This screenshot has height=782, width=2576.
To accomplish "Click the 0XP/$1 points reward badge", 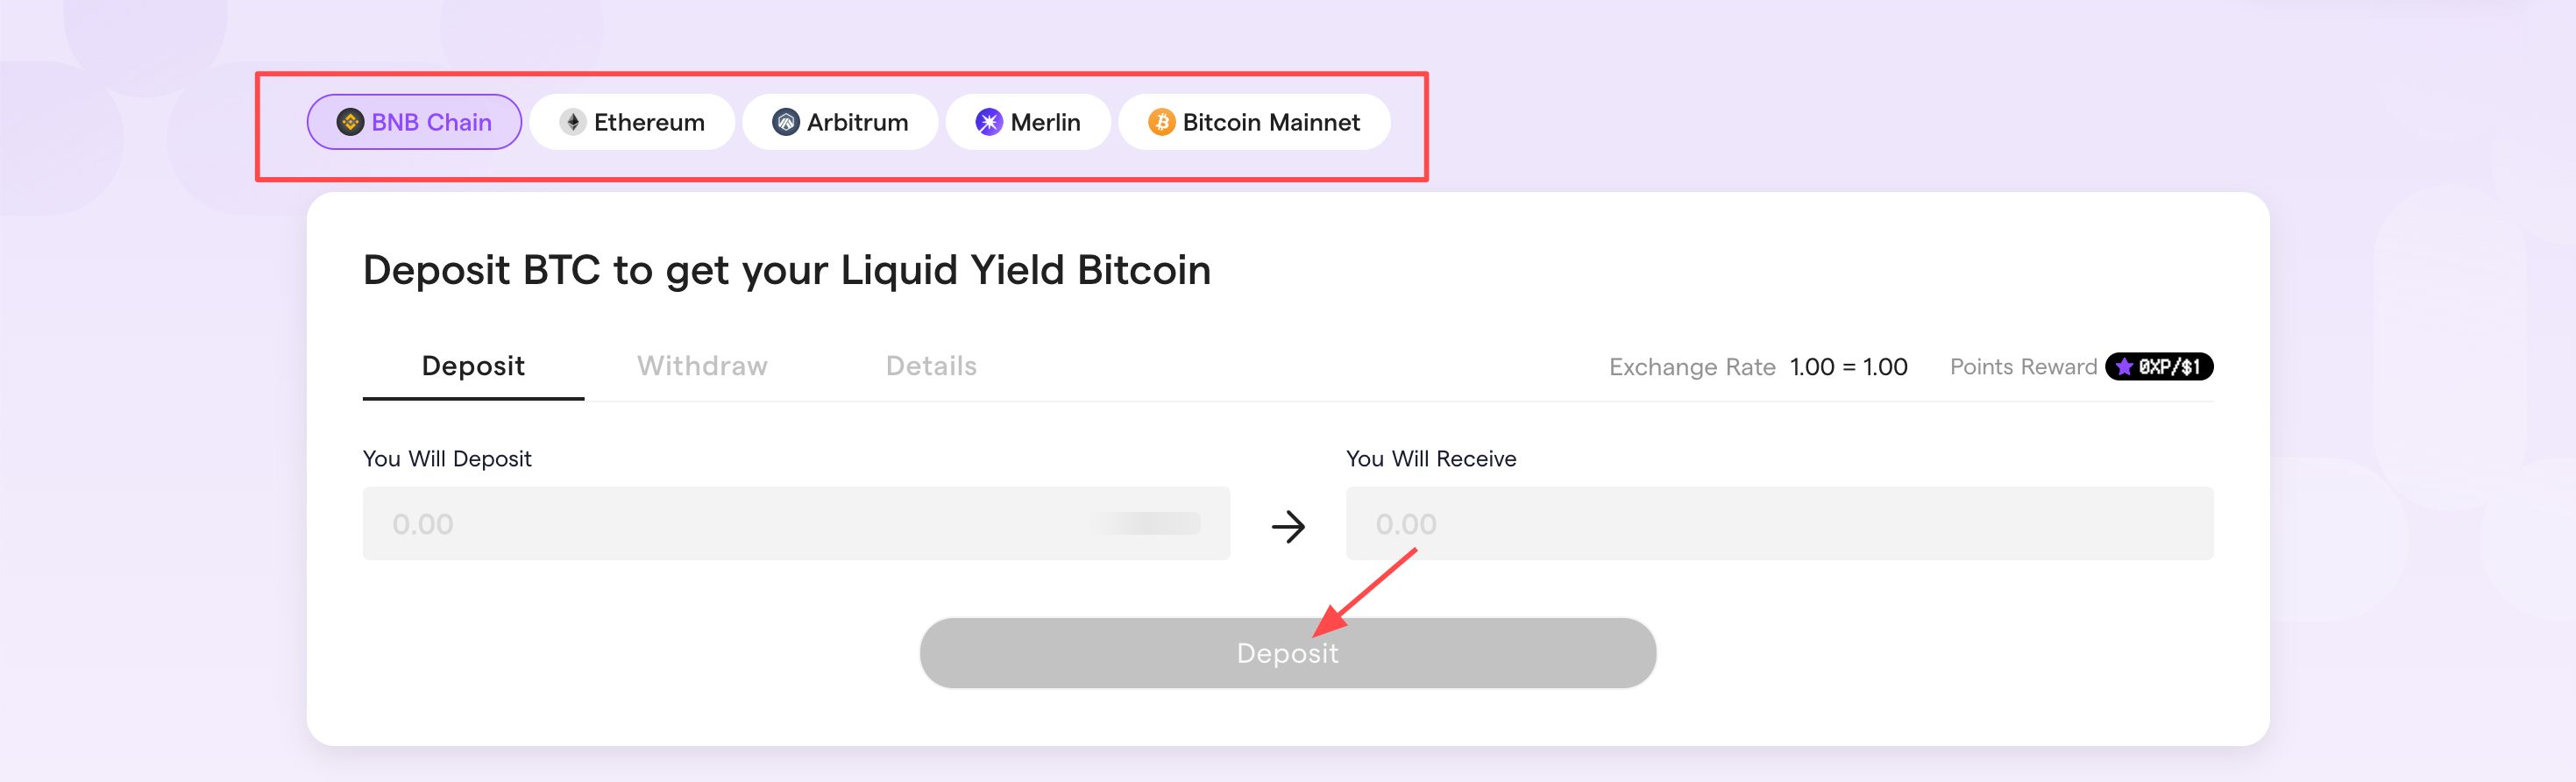I will [2159, 367].
